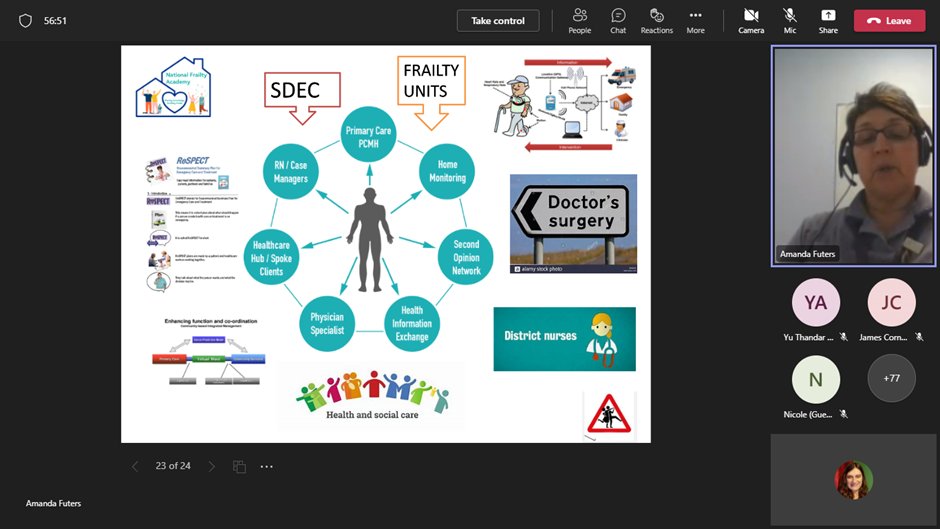Click the Second Opinion Network circle
The width and height of the screenshot is (940, 529).
[466, 257]
